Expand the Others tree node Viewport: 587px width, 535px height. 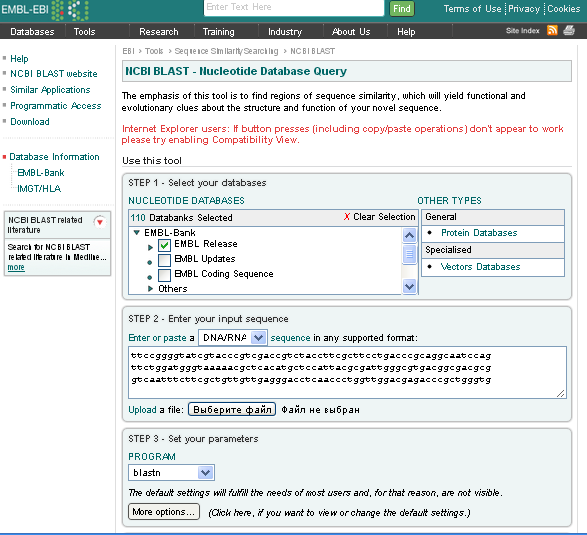coord(150,289)
